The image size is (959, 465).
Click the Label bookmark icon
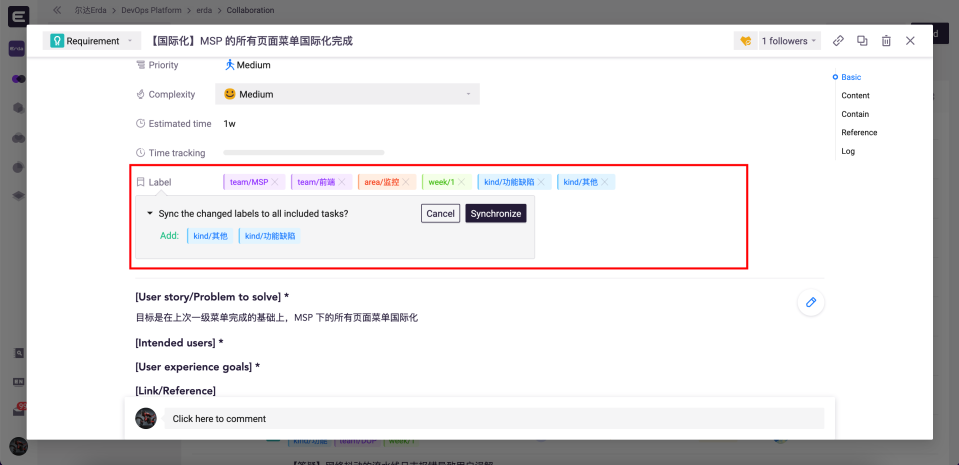click(140, 182)
